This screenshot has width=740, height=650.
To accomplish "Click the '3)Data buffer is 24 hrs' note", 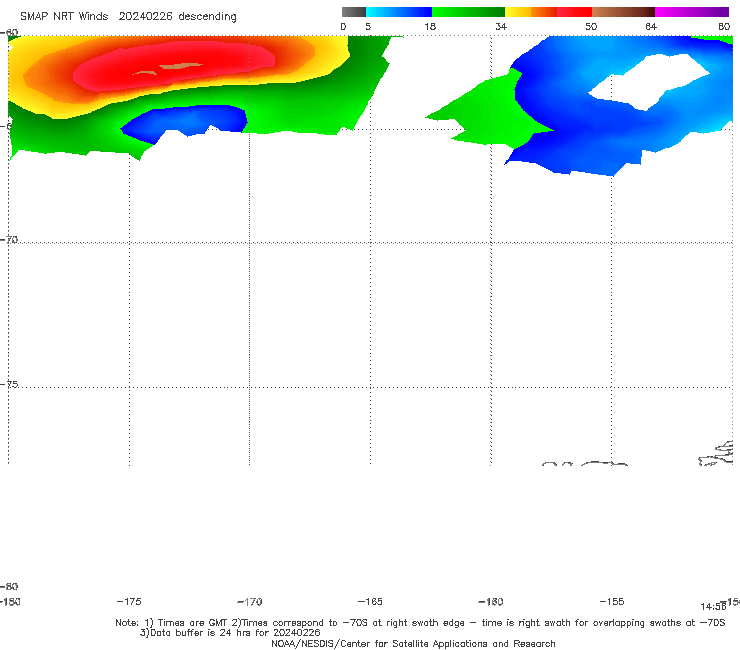I will coord(230,633).
